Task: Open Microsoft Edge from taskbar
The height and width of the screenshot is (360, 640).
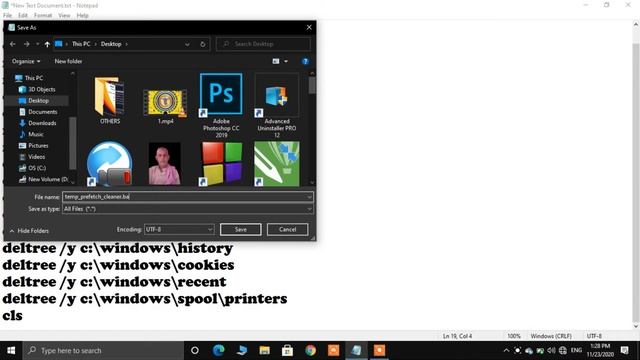Action: pyautogui.click(x=218, y=351)
